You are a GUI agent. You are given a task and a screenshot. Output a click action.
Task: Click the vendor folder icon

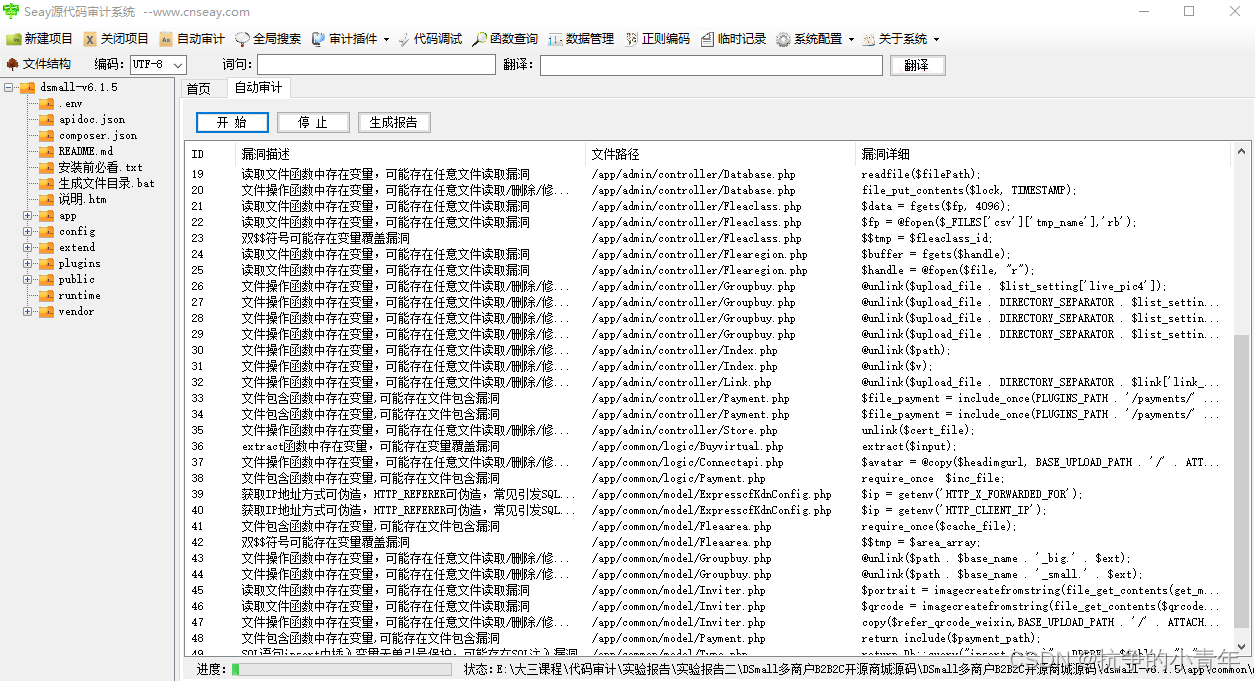pos(46,311)
